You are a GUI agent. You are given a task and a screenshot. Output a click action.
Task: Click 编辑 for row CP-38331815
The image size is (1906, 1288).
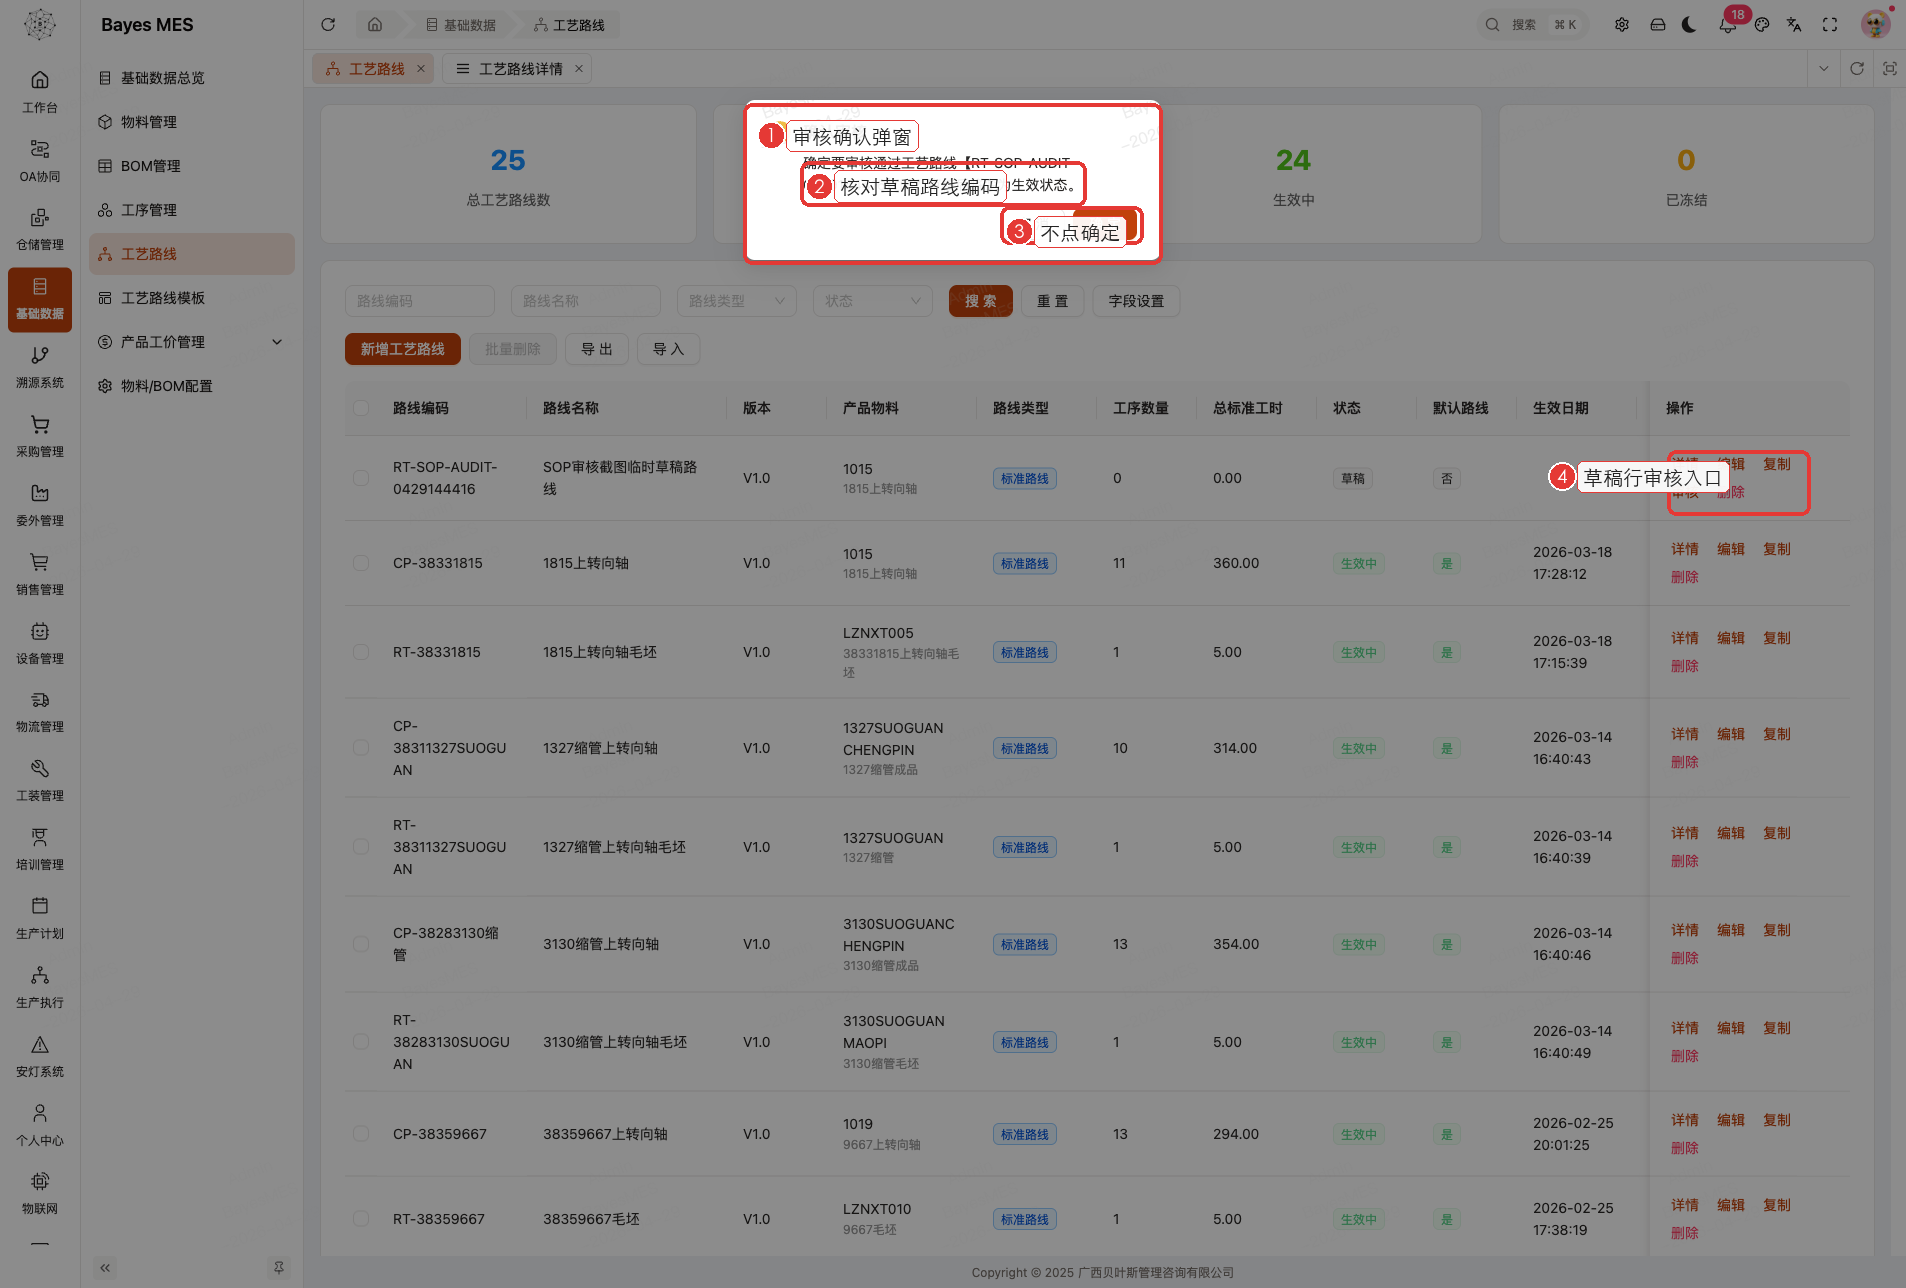coord(1731,549)
